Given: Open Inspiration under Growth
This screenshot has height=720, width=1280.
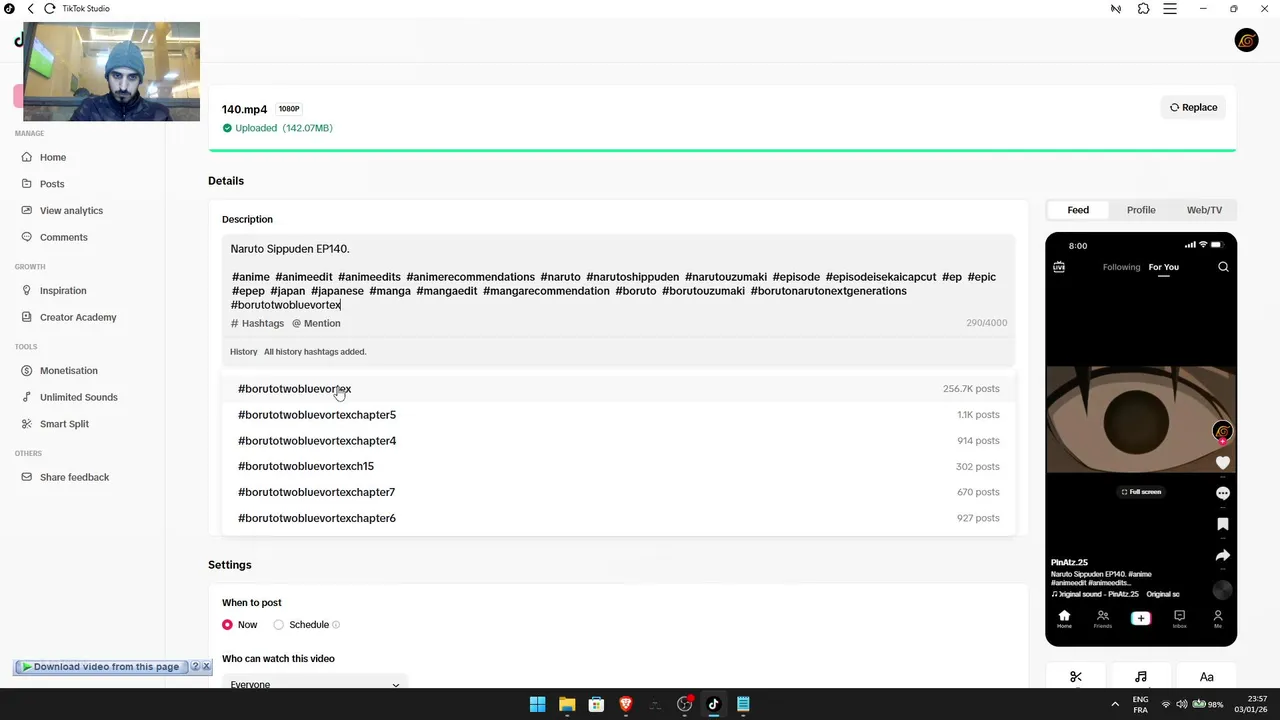Looking at the screenshot, I should [x=63, y=291].
